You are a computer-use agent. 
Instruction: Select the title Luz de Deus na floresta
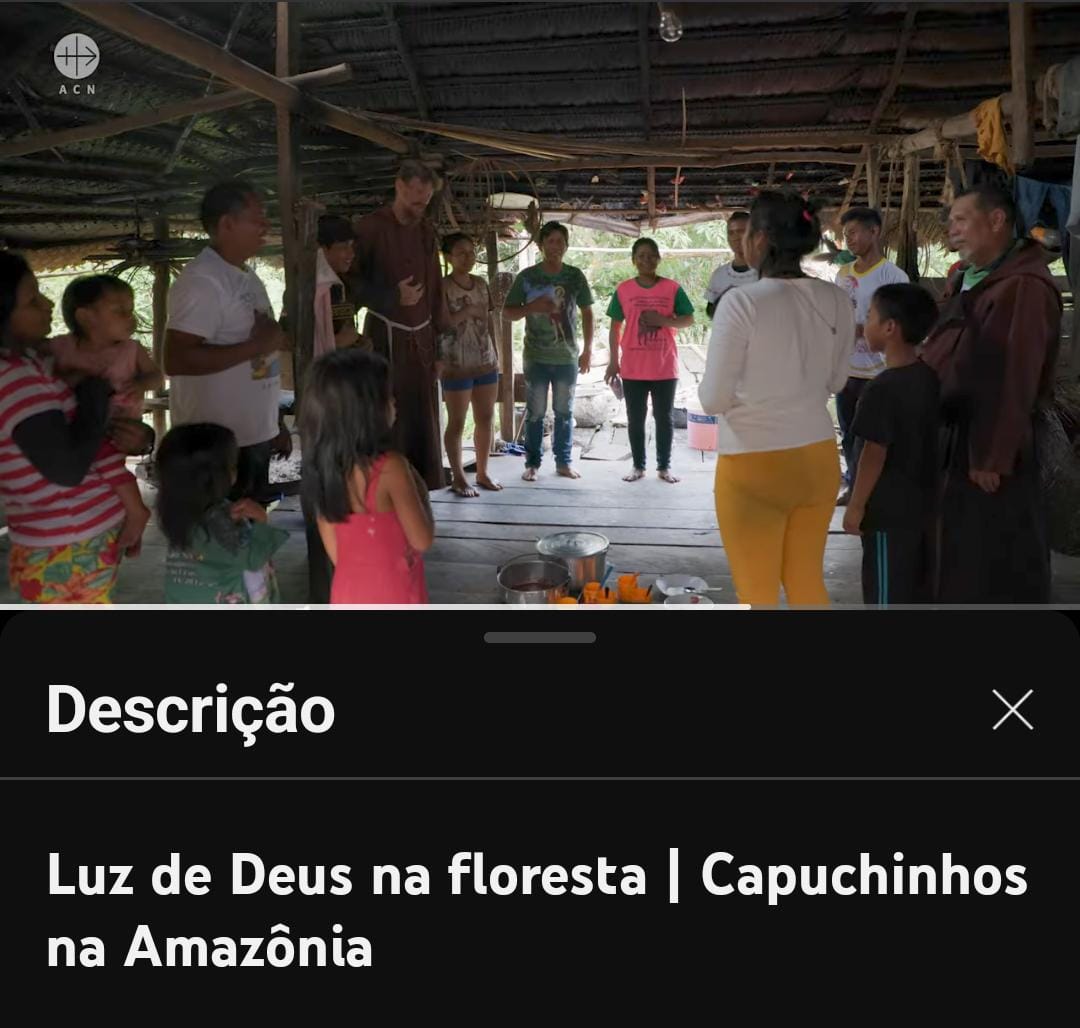coord(346,874)
